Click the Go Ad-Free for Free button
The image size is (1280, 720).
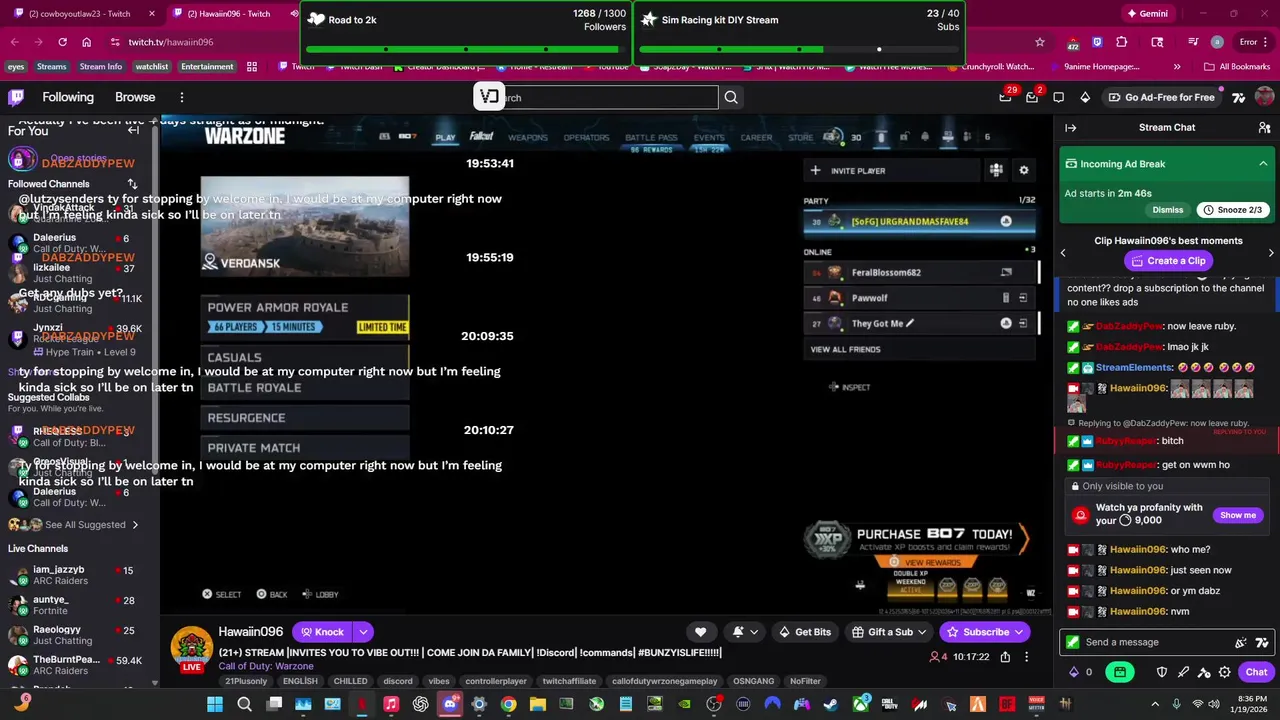pos(1162,97)
